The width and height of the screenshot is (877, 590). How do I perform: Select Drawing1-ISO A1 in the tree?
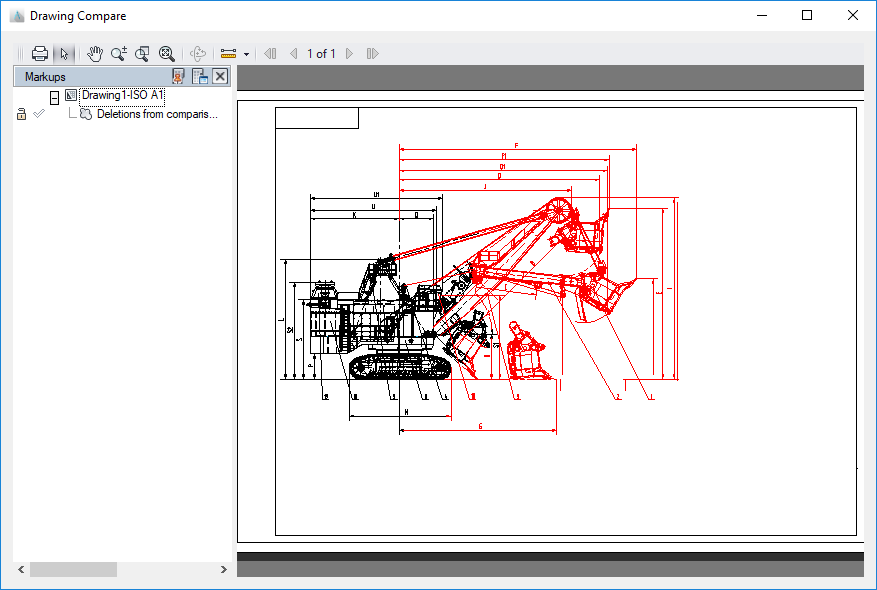tap(121, 96)
